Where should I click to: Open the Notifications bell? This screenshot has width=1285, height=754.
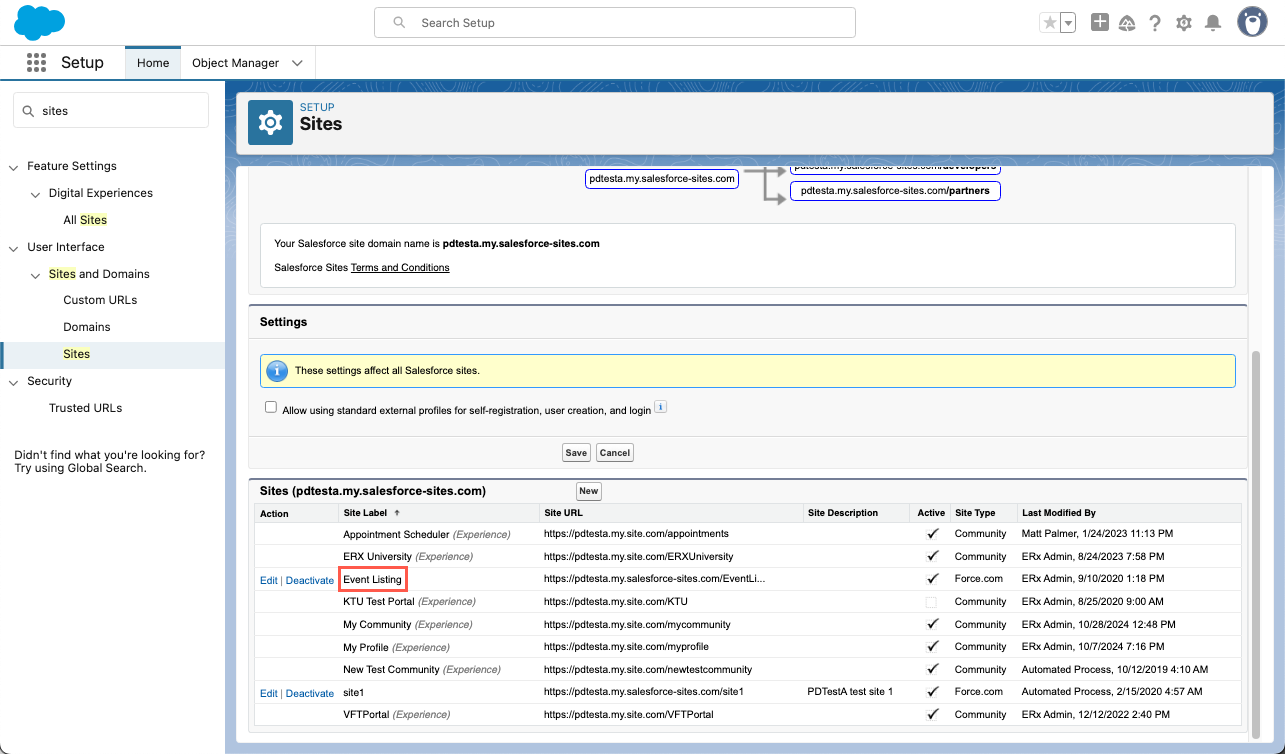(x=1213, y=23)
